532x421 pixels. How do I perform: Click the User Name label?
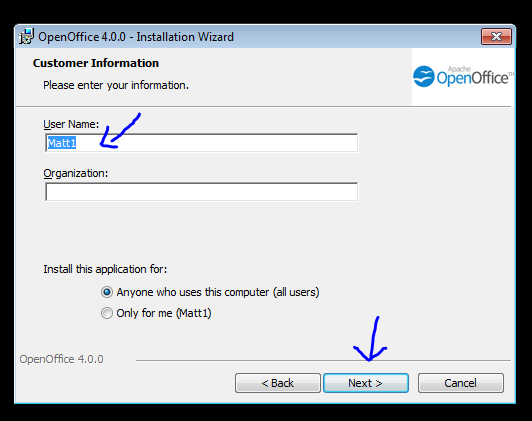[x=71, y=124]
